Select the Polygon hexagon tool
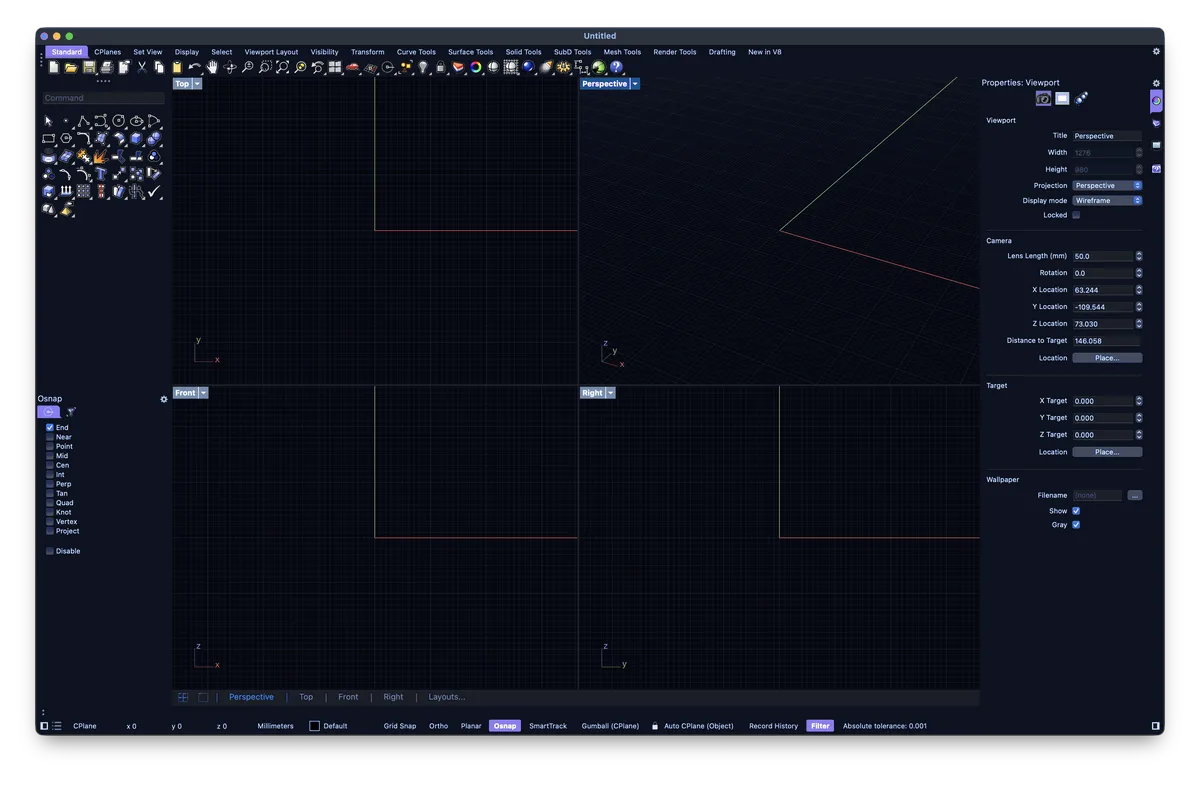The width and height of the screenshot is (1200, 787). (66, 138)
